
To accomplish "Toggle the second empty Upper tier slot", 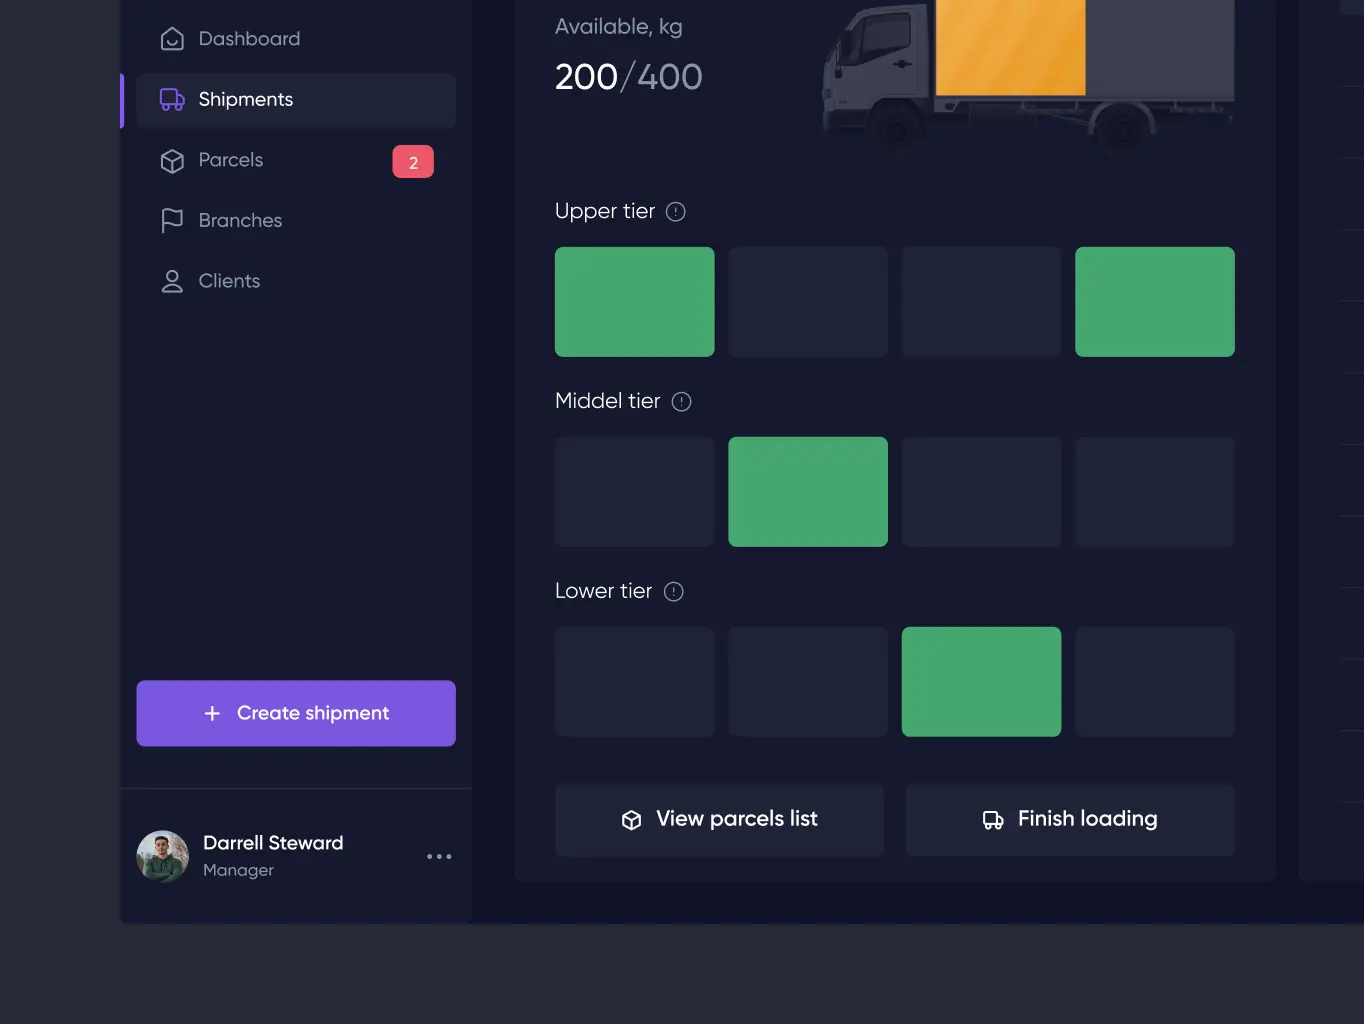I will coord(807,302).
